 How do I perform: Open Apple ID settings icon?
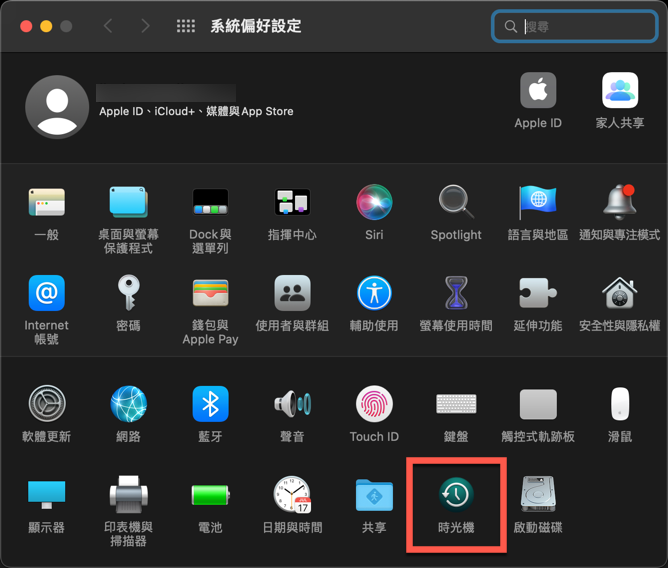(x=538, y=90)
